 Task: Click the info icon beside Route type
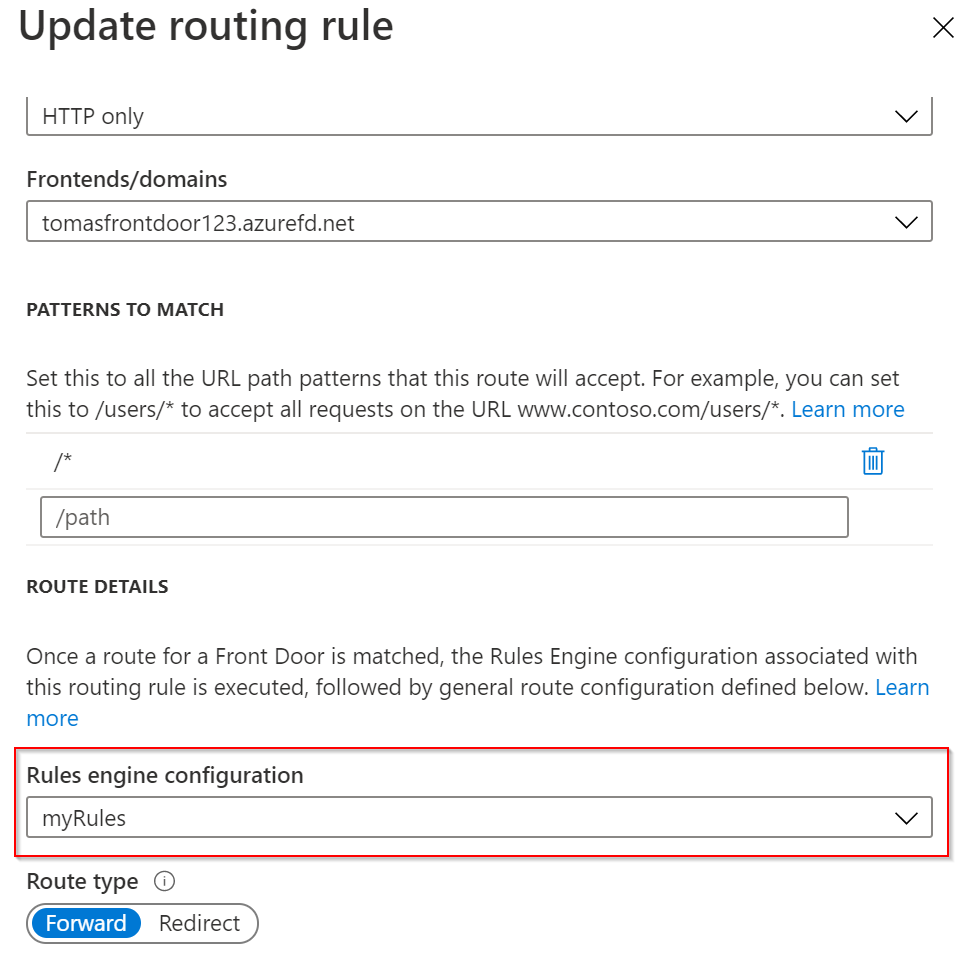pos(165,882)
